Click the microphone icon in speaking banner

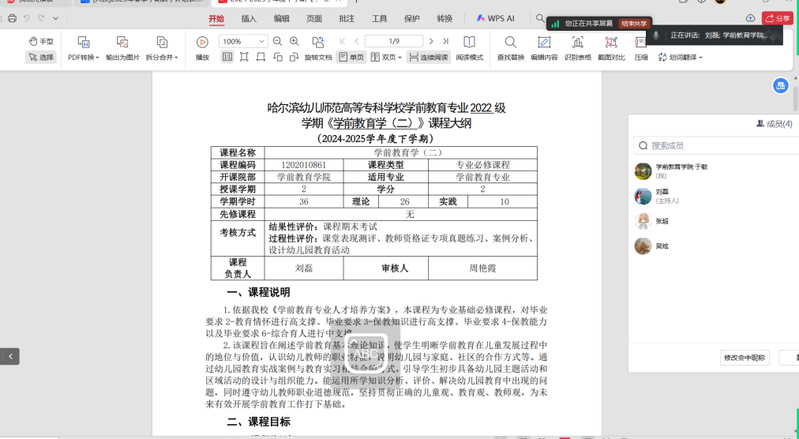(x=656, y=35)
